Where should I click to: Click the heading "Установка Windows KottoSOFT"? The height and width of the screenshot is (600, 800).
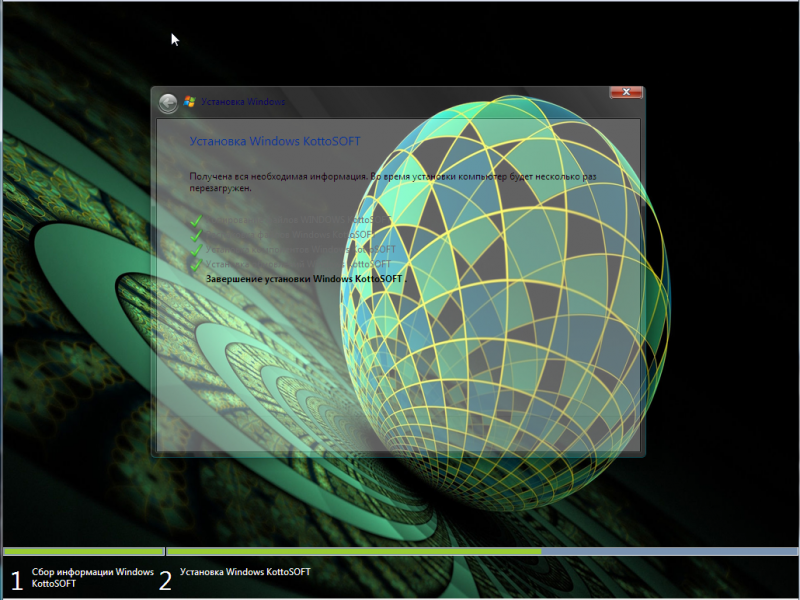pos(275,141)
